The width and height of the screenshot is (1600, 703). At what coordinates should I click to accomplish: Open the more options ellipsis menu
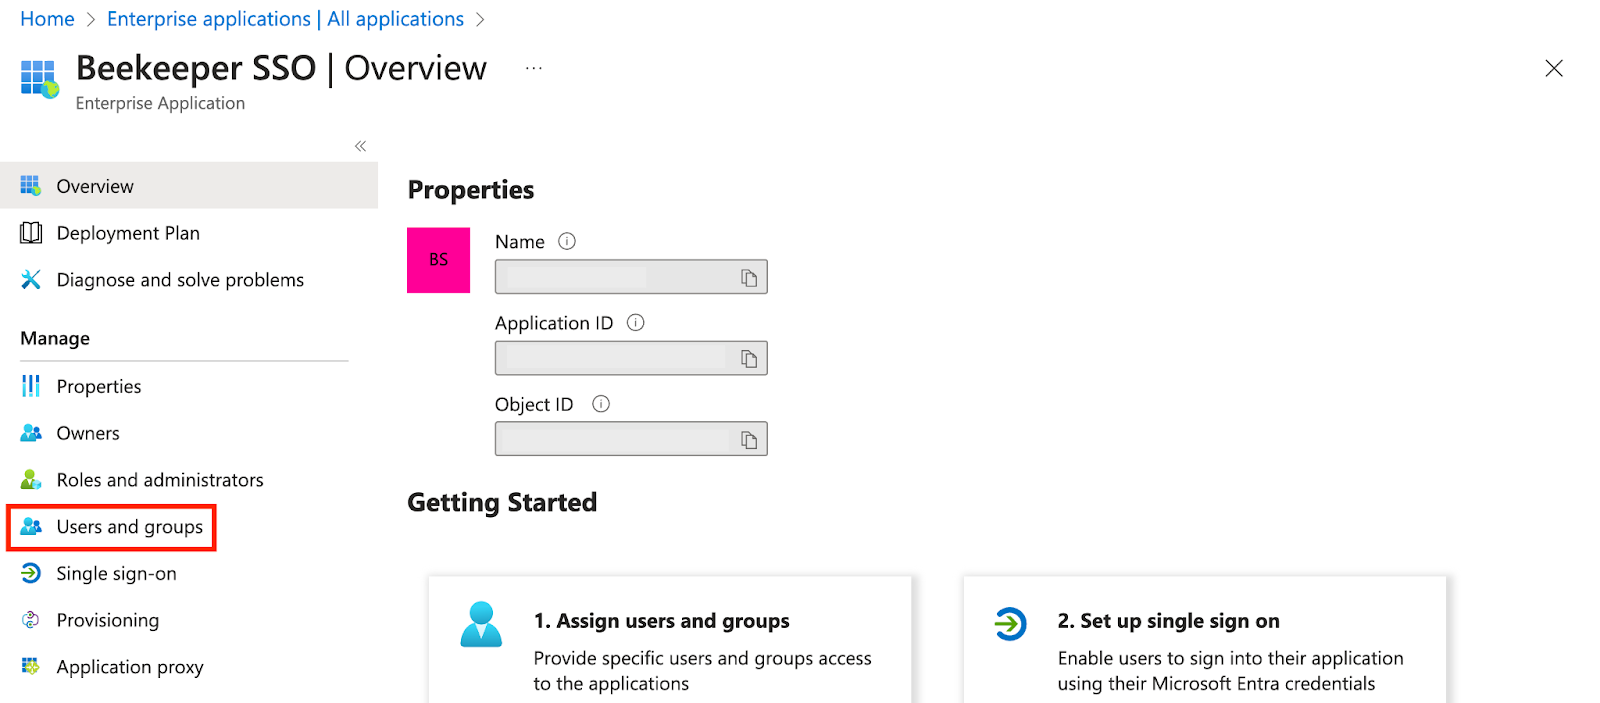(534, 68)
